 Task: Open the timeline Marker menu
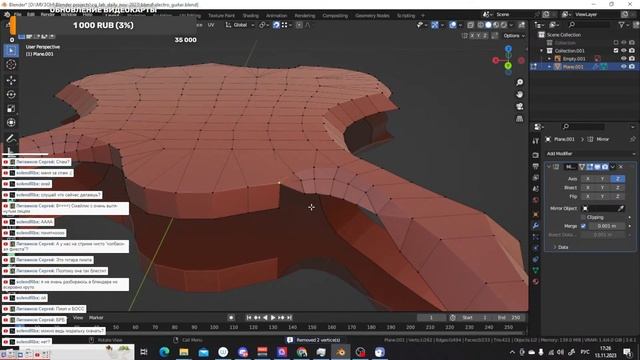click(x=96, y=318)
